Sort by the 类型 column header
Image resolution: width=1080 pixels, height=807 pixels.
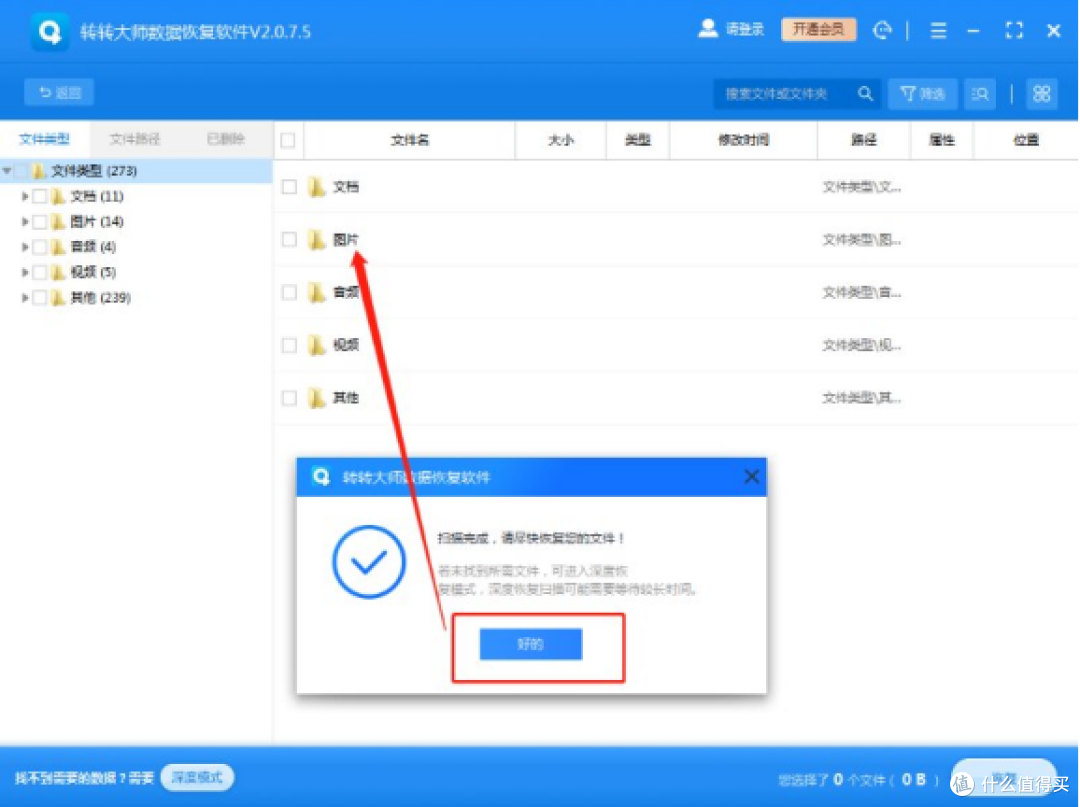click(x=638, y=140)
